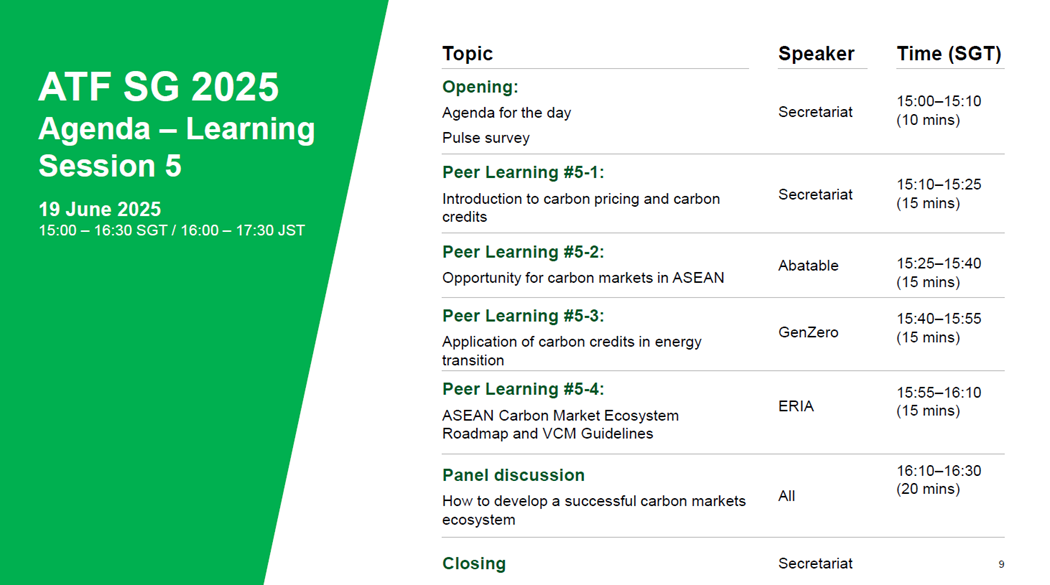Select the Opening: heading

480,87
